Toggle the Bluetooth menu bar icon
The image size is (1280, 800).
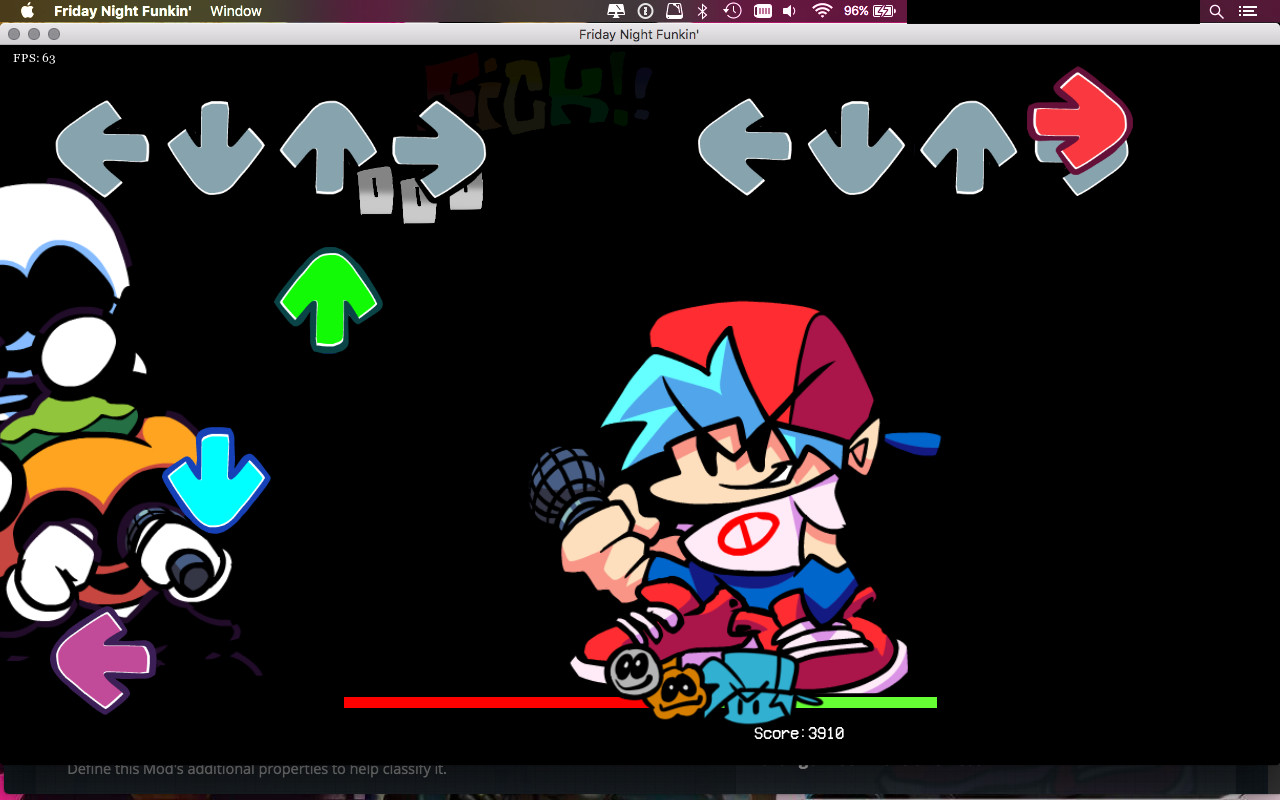(x=702, y=11)
